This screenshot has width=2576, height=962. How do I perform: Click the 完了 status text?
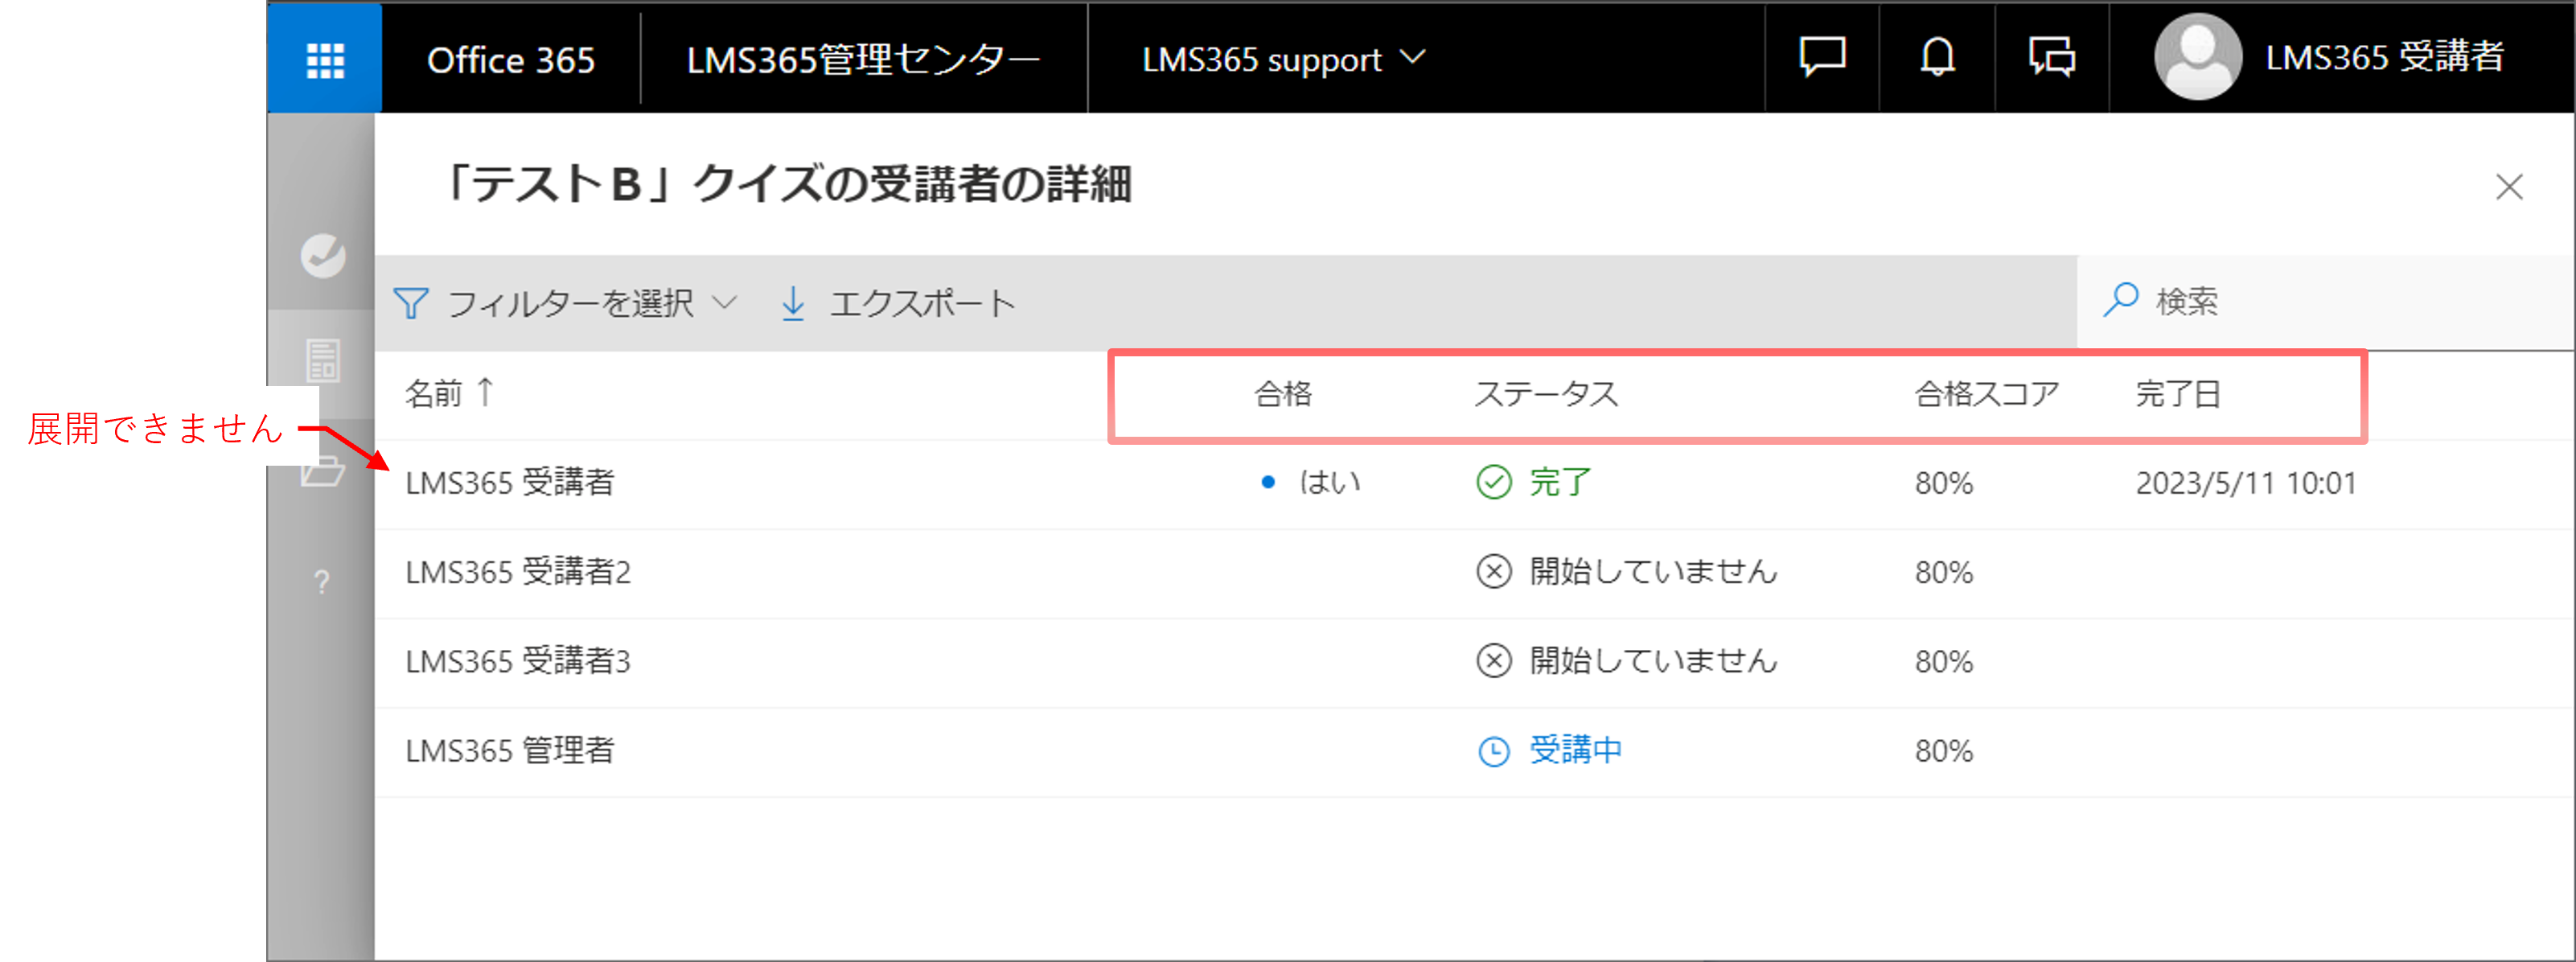pyautogui.click(x=1560, y=482)
